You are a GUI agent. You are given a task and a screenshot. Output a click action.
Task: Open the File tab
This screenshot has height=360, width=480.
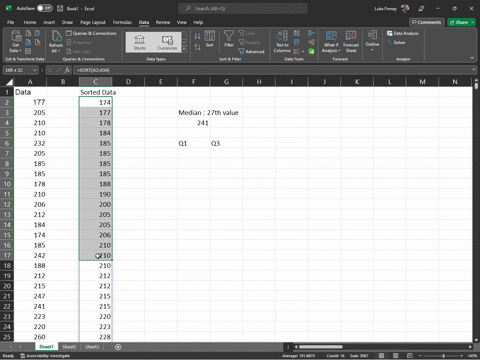tap(11, 22)
